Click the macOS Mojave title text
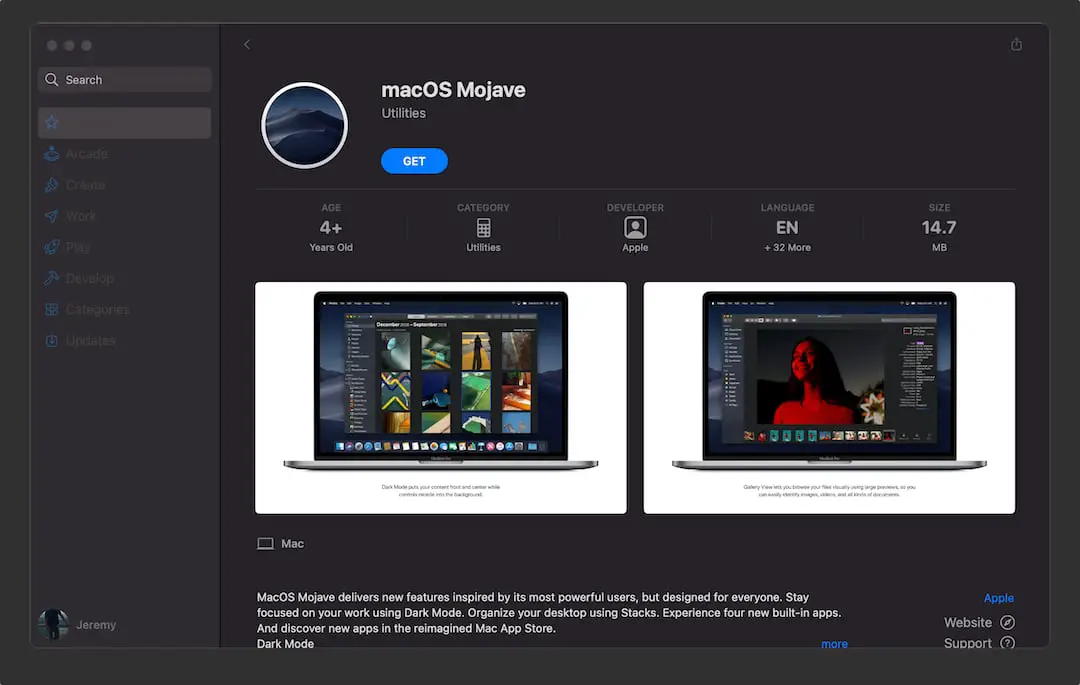1080x685 pixels. coord(453,90)
